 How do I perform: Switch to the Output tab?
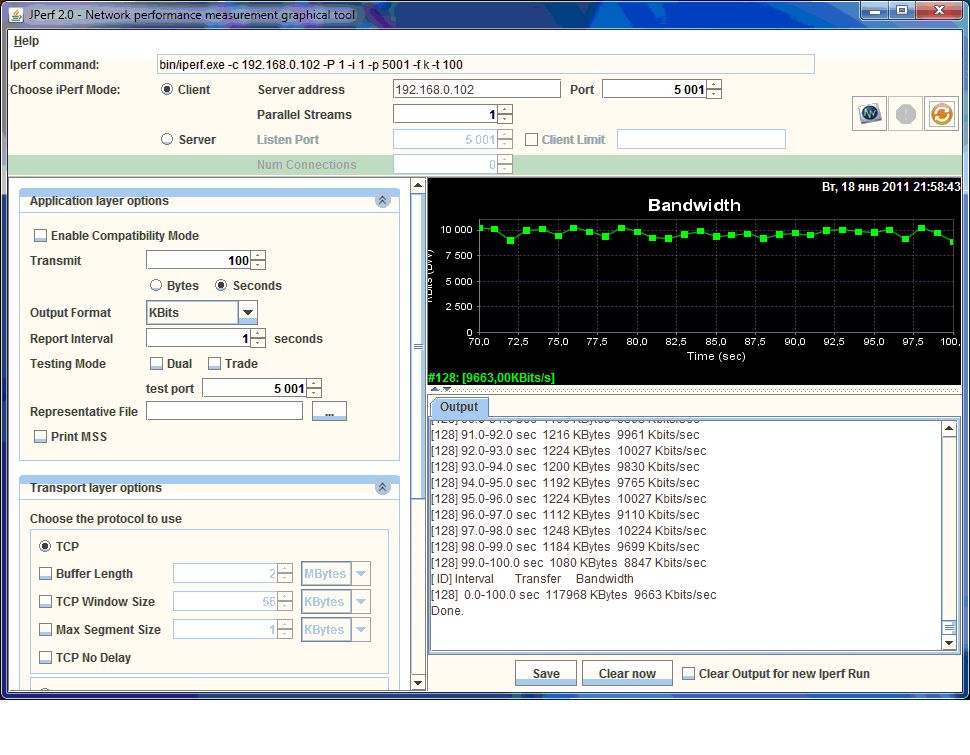coord(459,407)
